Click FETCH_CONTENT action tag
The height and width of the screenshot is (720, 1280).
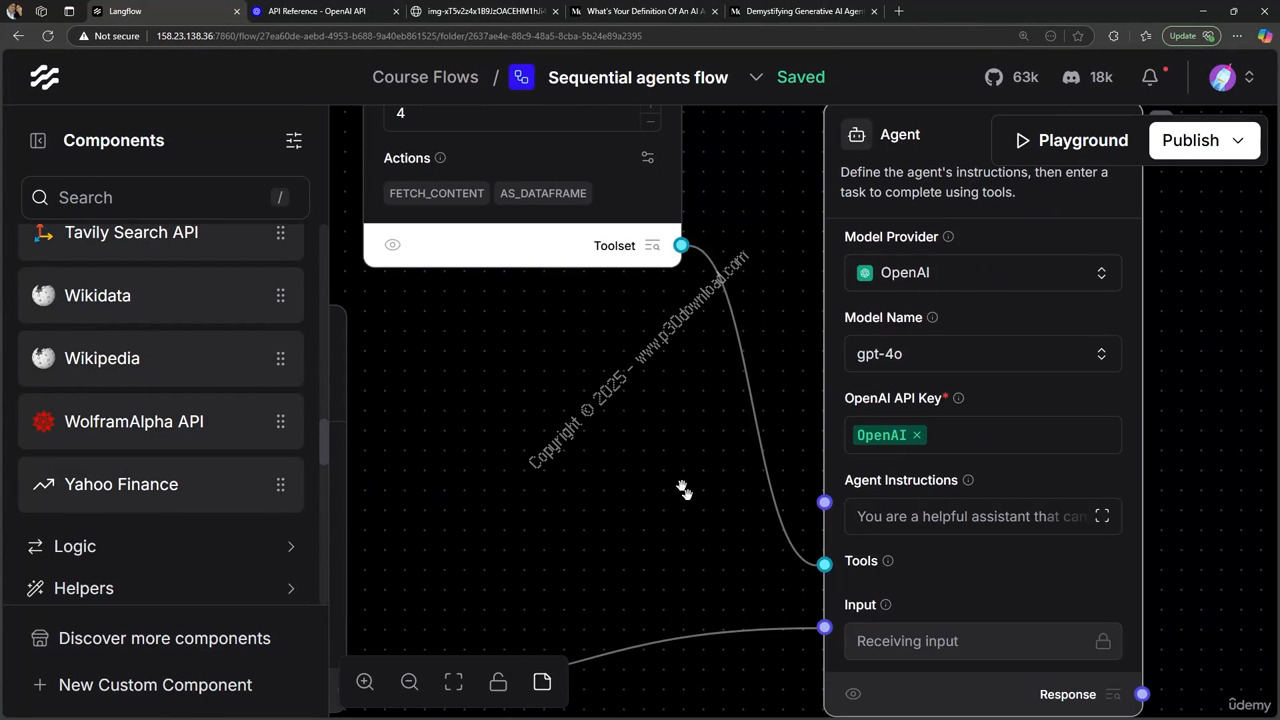click(x=436, y=193)
